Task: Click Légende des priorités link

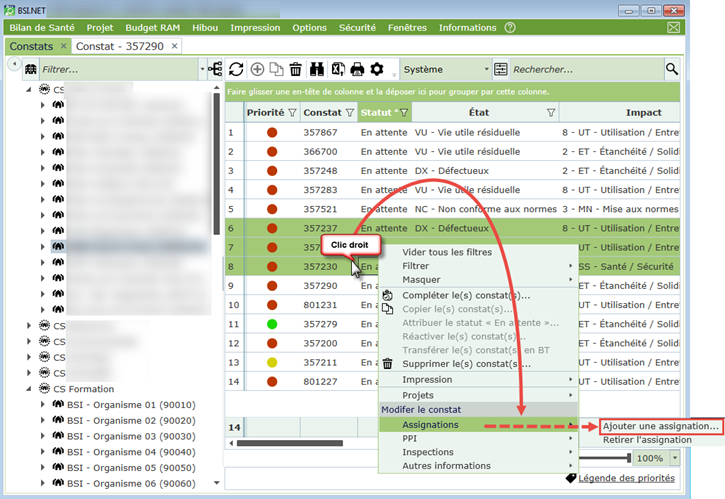Action: [x=626, y=478]
